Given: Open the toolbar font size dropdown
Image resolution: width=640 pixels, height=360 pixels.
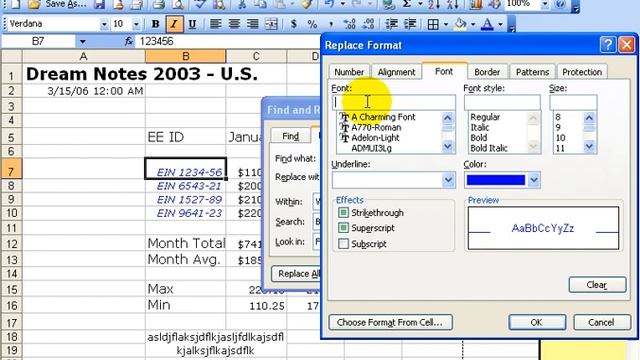Looking at the screenshot, I should point(136,24).
